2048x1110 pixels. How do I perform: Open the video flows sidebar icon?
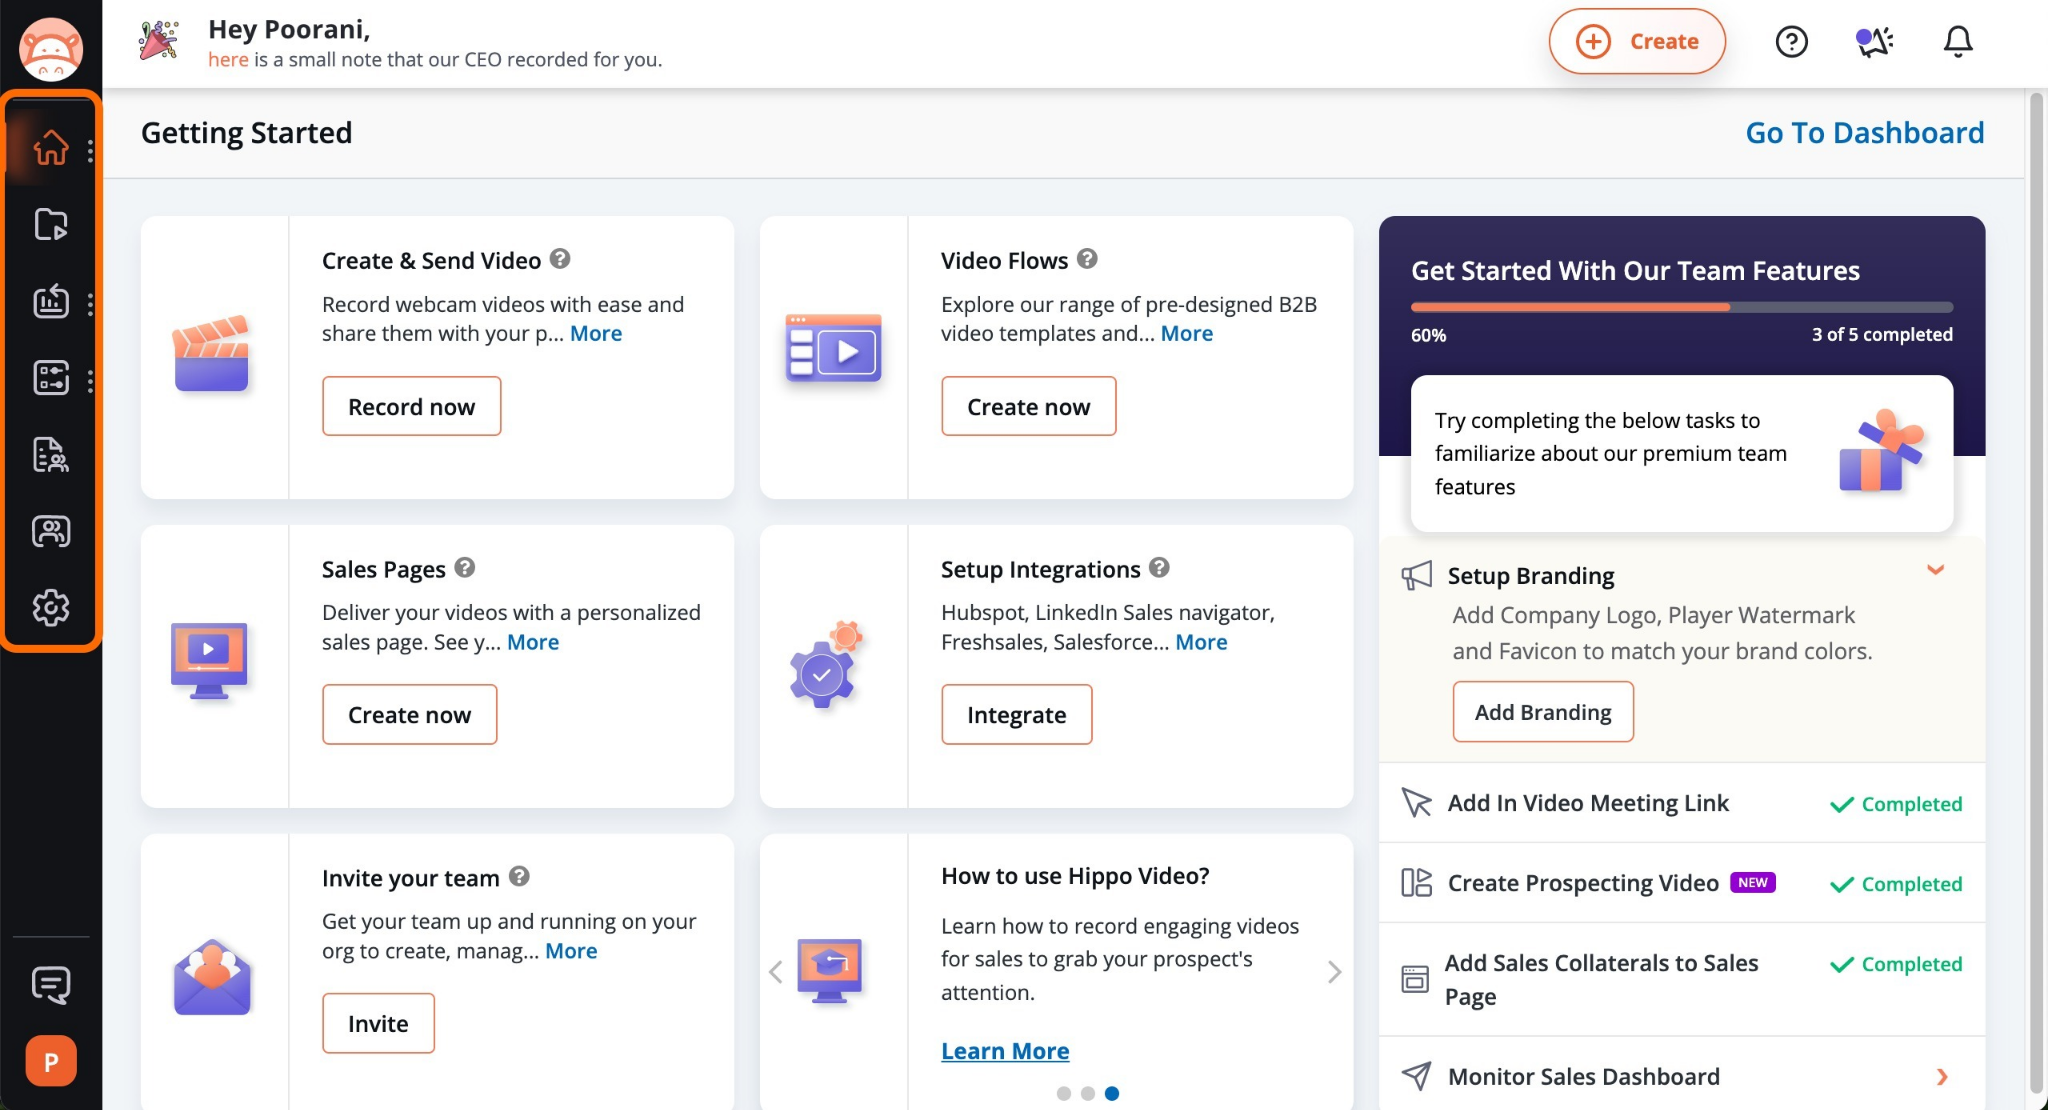51,378
